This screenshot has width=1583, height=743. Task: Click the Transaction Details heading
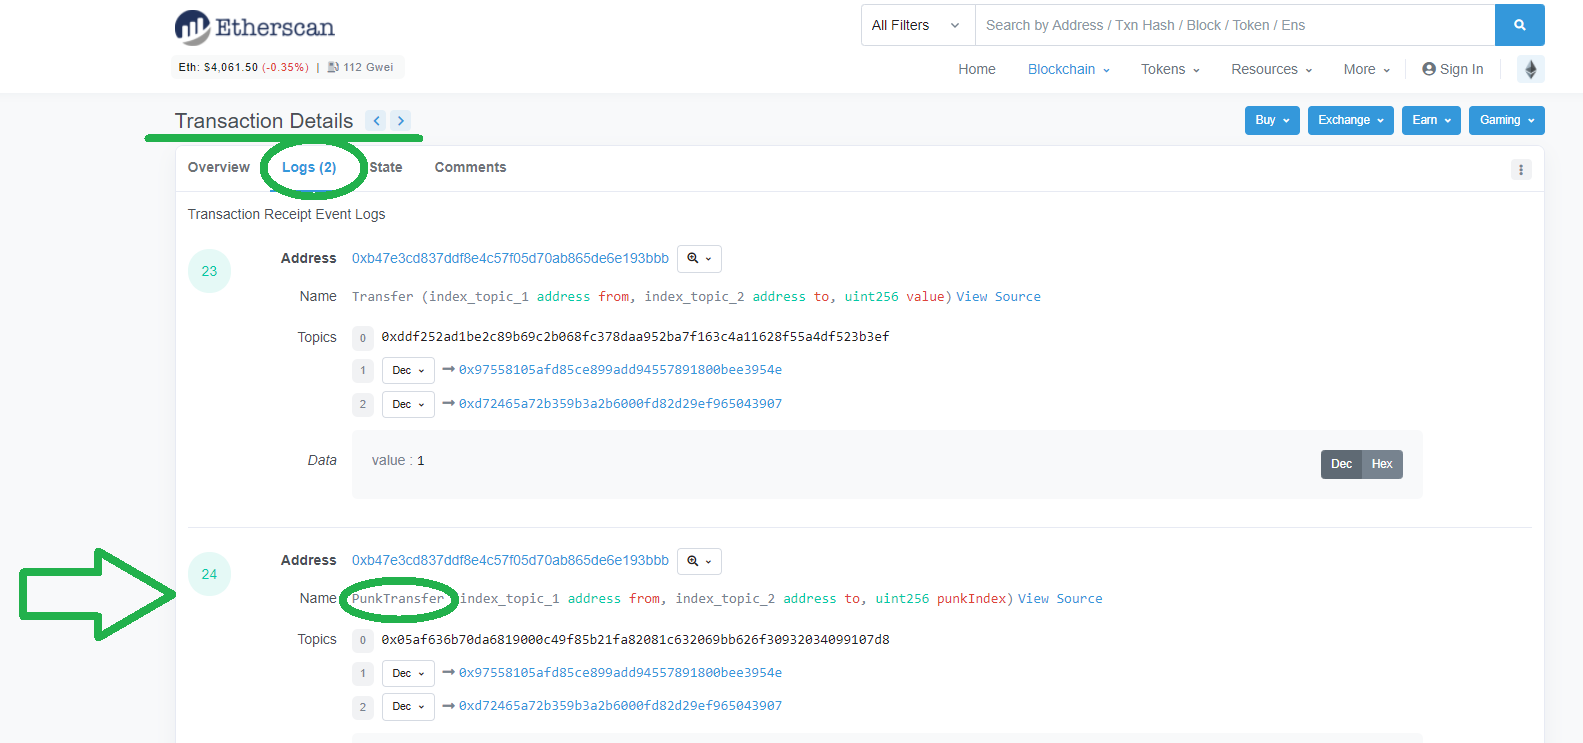pos(264,121)
